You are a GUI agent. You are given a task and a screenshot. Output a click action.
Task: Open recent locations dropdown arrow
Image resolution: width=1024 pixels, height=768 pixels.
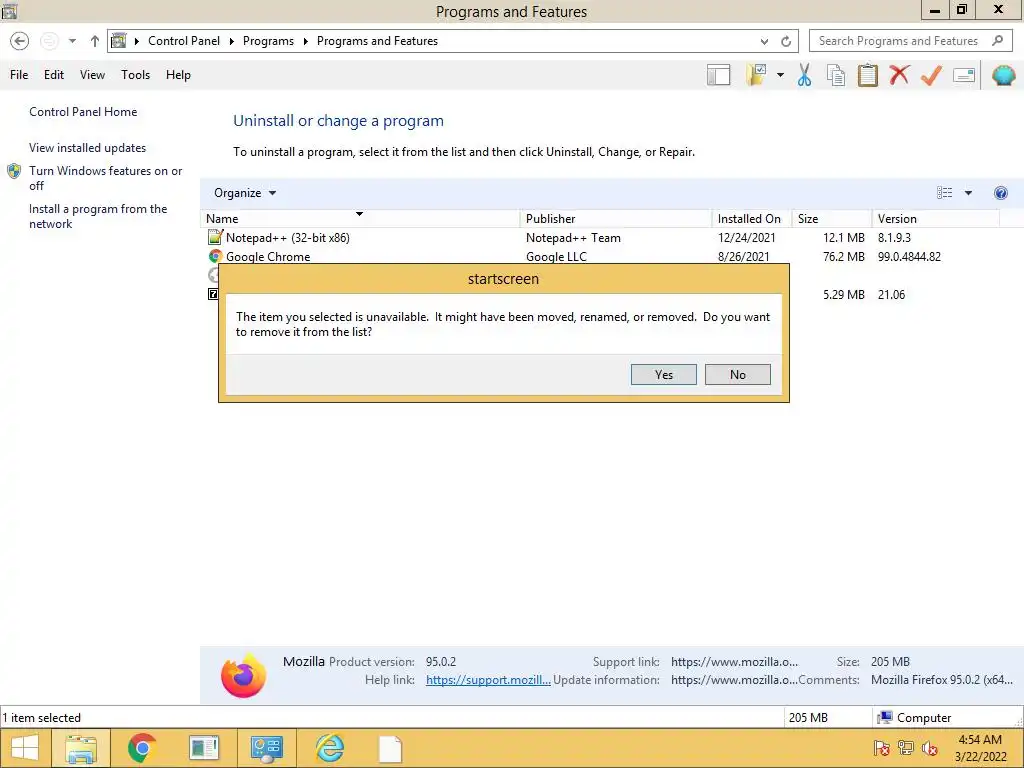click(x=72, y=41)
